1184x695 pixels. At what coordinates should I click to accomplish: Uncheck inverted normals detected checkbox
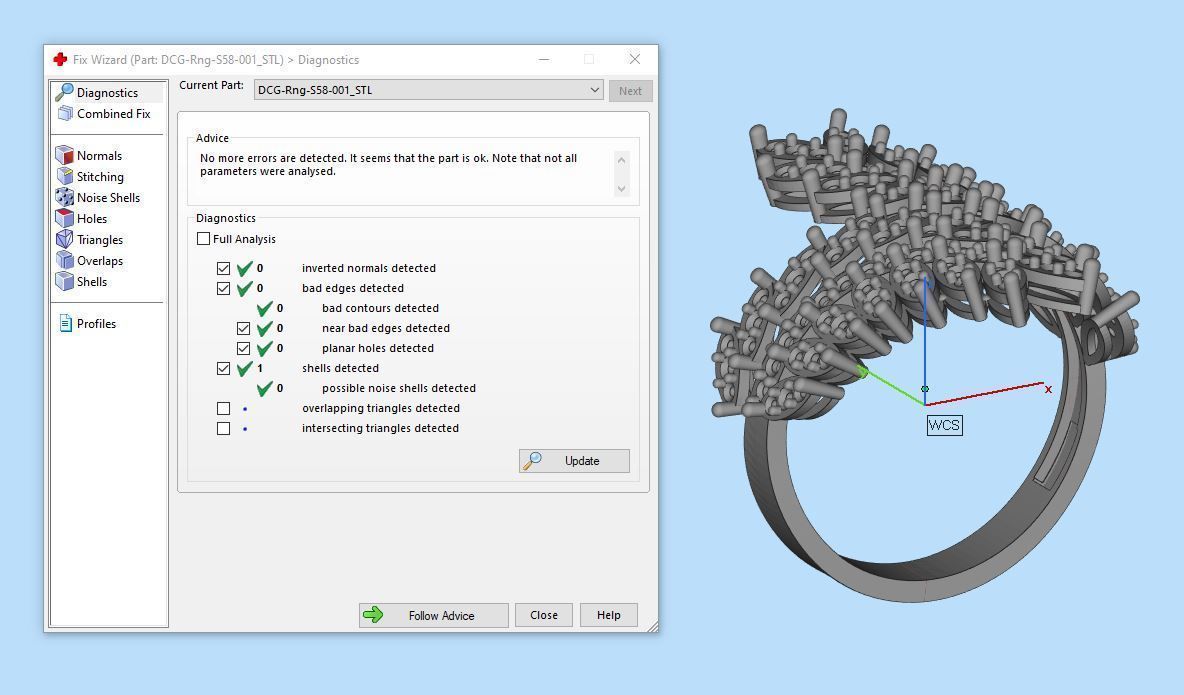click(224, 268)
